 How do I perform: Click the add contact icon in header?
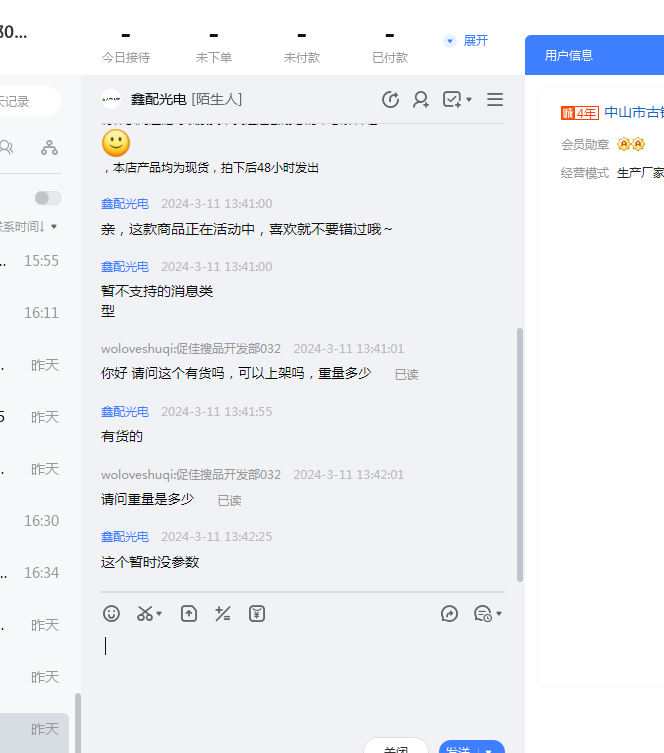(421, 99)
